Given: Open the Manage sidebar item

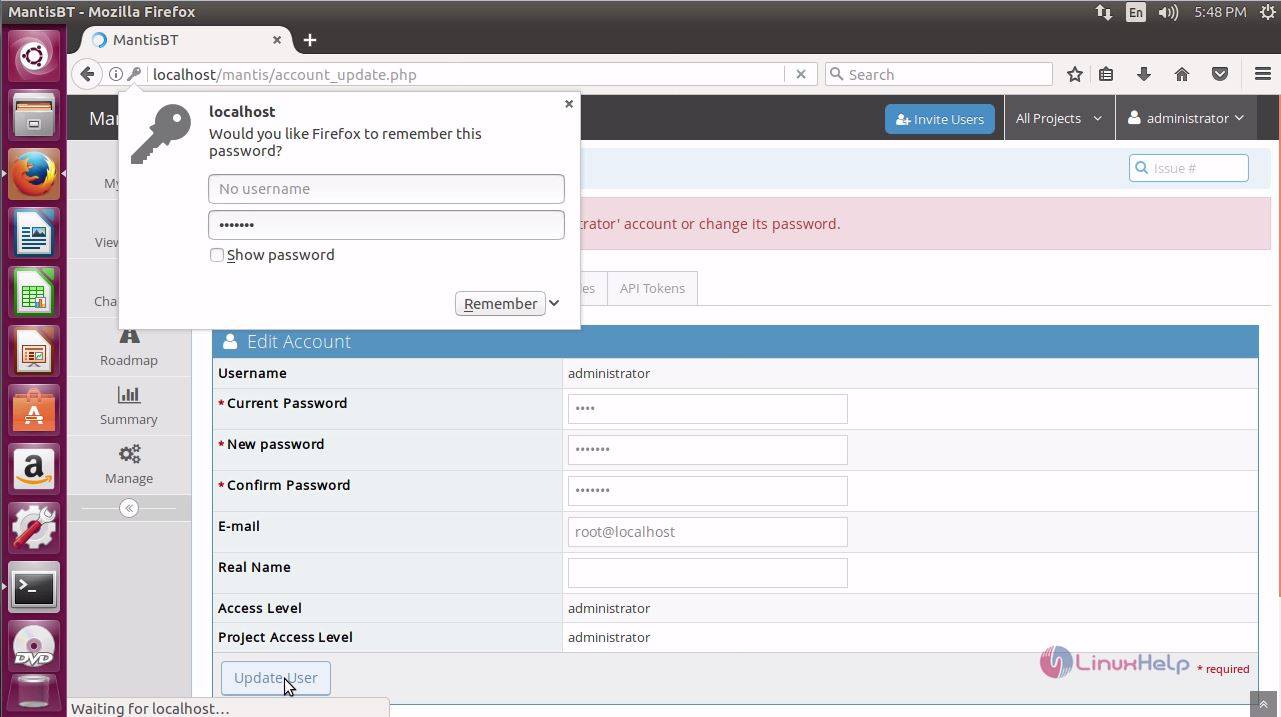Looking at the screenshot, I should pyautogui.click(x=129, y=465).
